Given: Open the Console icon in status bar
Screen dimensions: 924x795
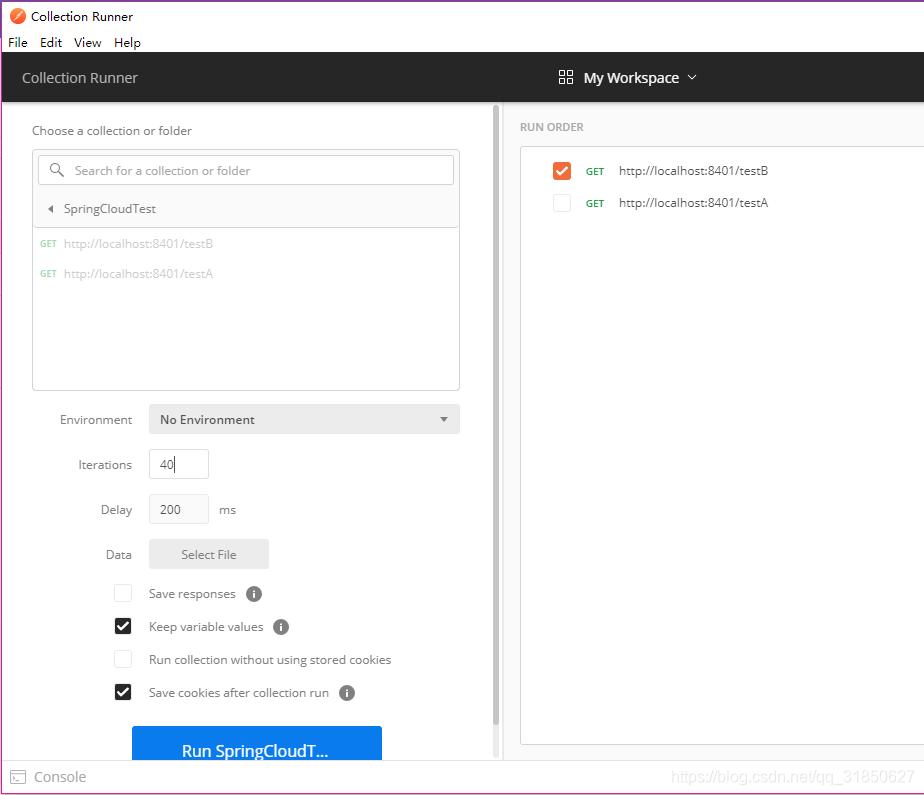Looking at the screenshot, I should [x=18, y=777].
